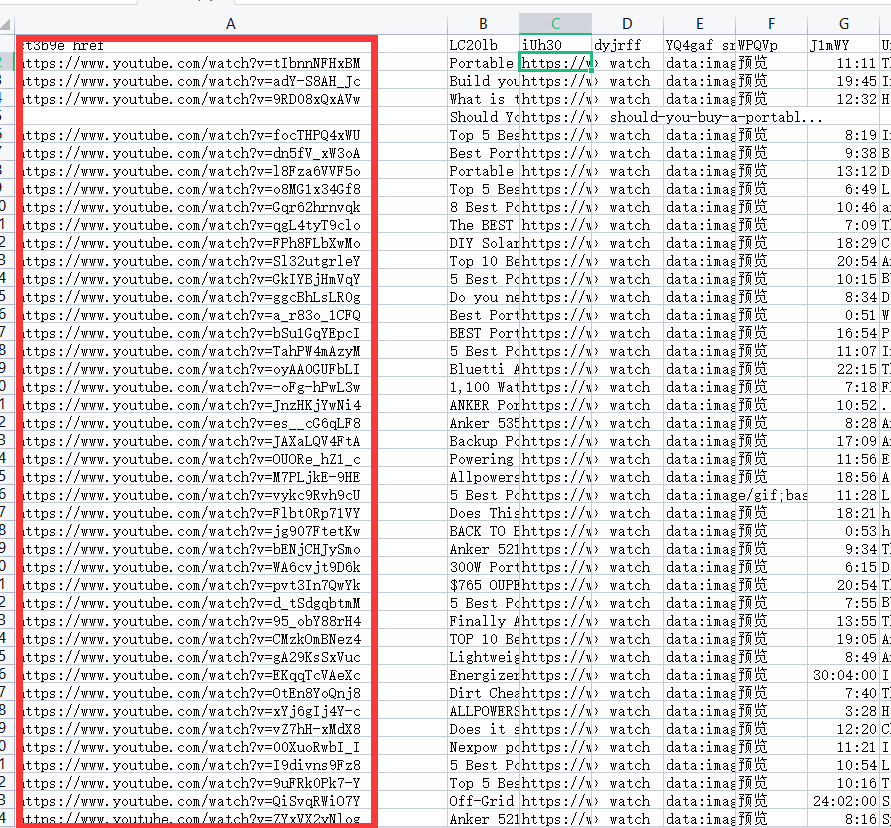This screenshot has width=891, height=828.
Task: Click the duration cell 22:15
Action: point(843,369)
